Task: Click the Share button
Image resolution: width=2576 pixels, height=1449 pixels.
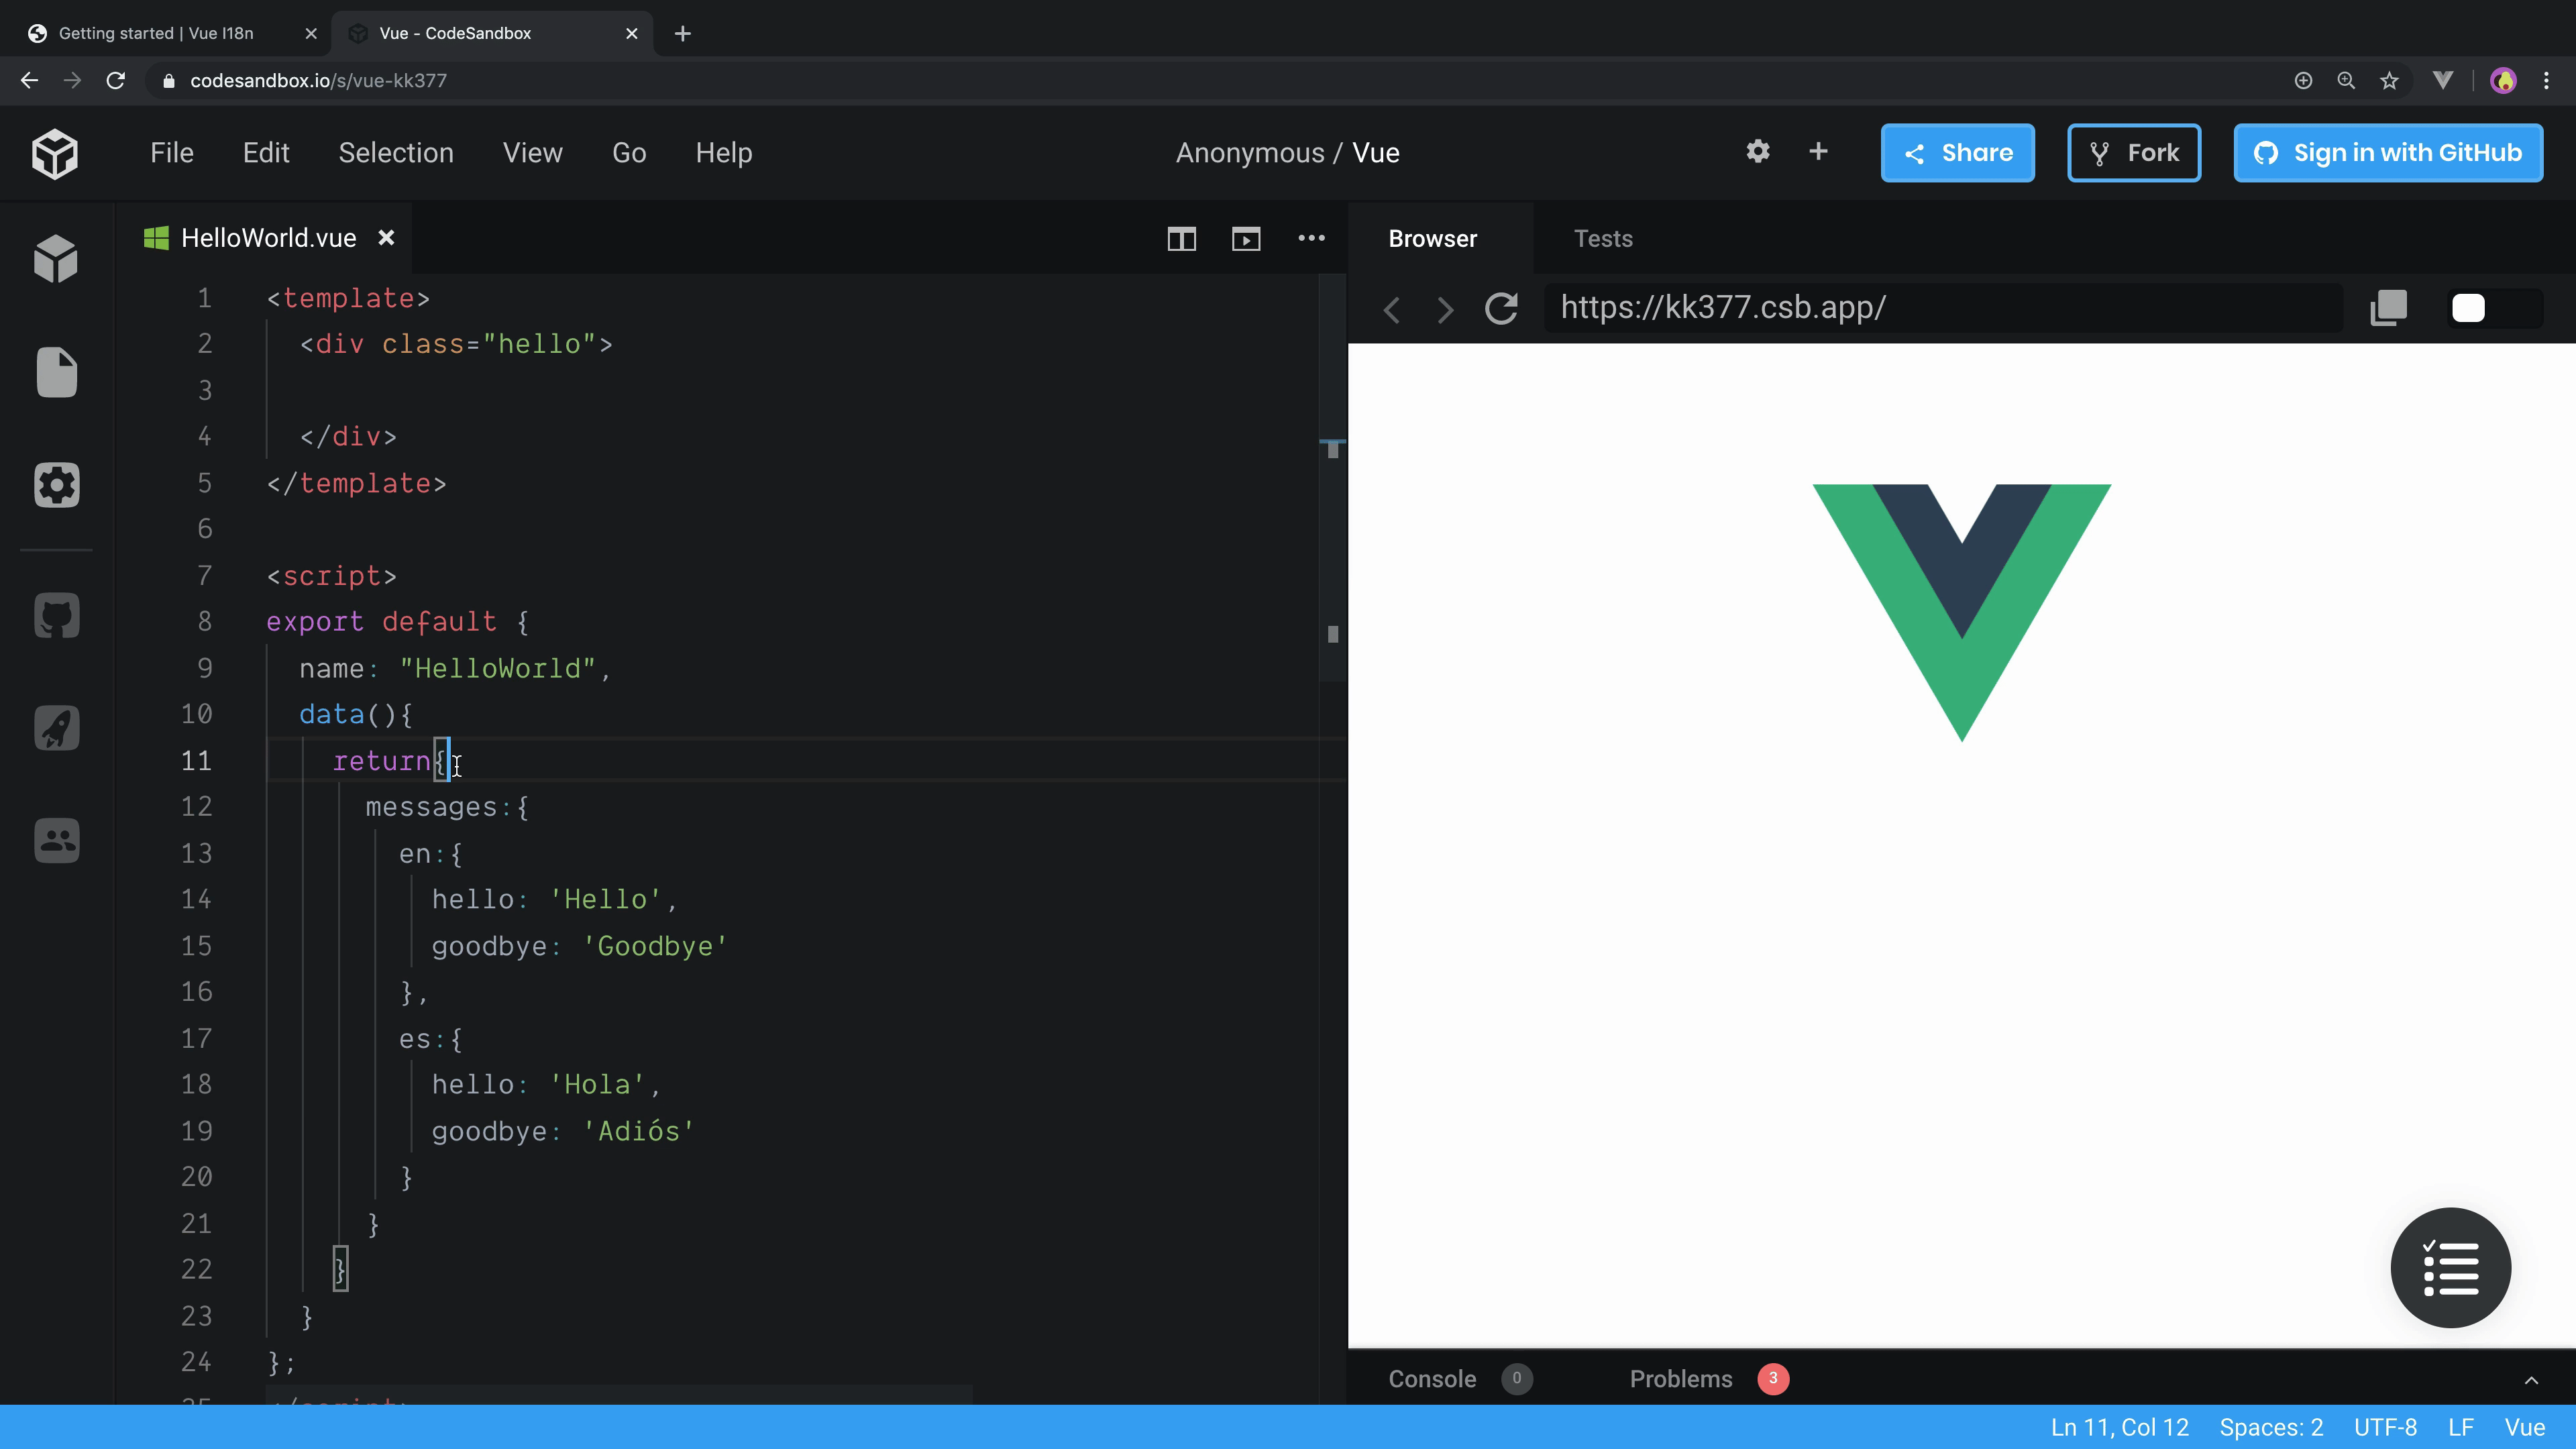Action: [x=1957, y=153]
